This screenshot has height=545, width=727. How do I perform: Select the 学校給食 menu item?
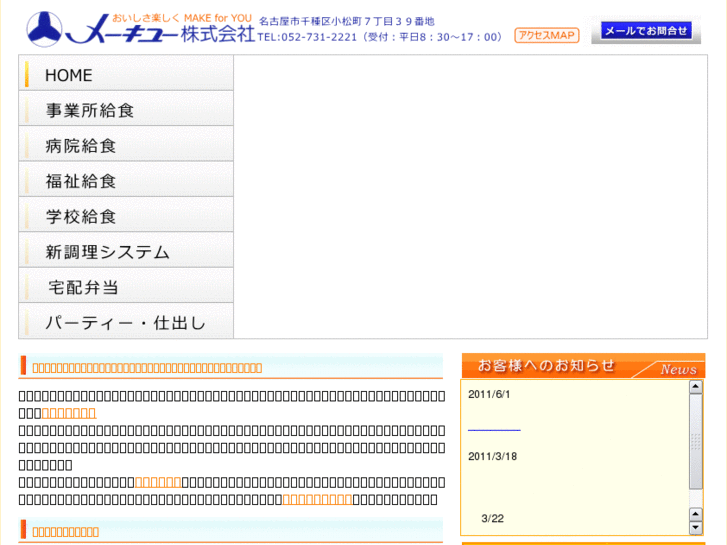126,215
